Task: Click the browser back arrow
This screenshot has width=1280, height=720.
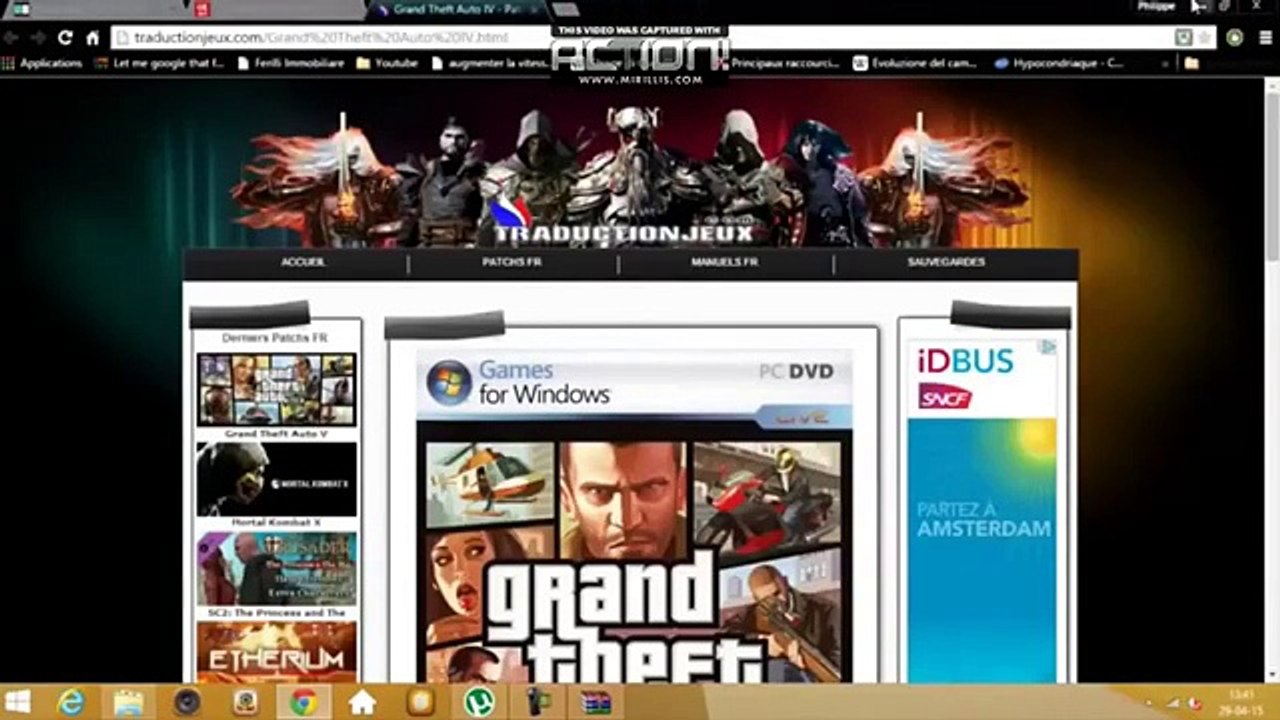Action: point(11,38)
